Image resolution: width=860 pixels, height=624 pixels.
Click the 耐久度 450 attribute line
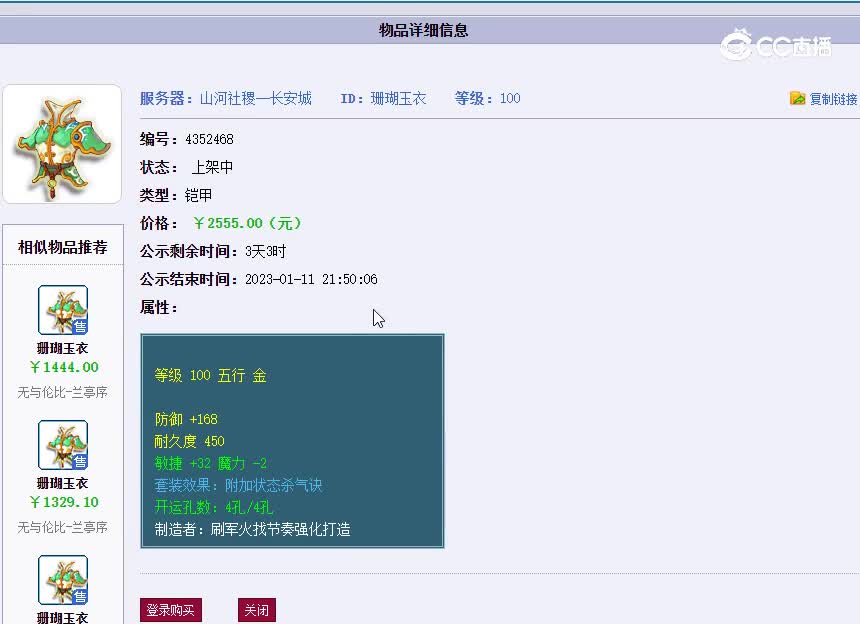(189, 441)
